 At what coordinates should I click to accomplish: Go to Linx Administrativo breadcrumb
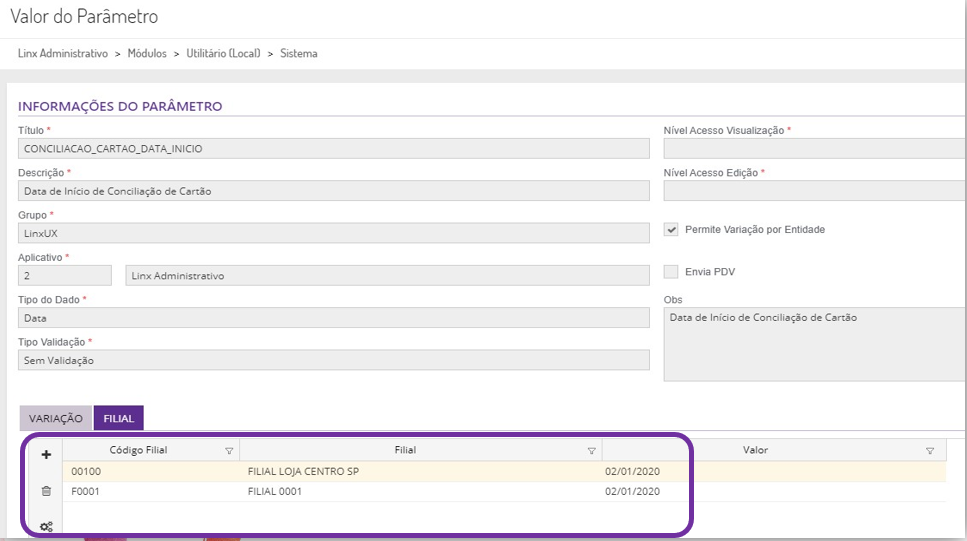(63, 54)
